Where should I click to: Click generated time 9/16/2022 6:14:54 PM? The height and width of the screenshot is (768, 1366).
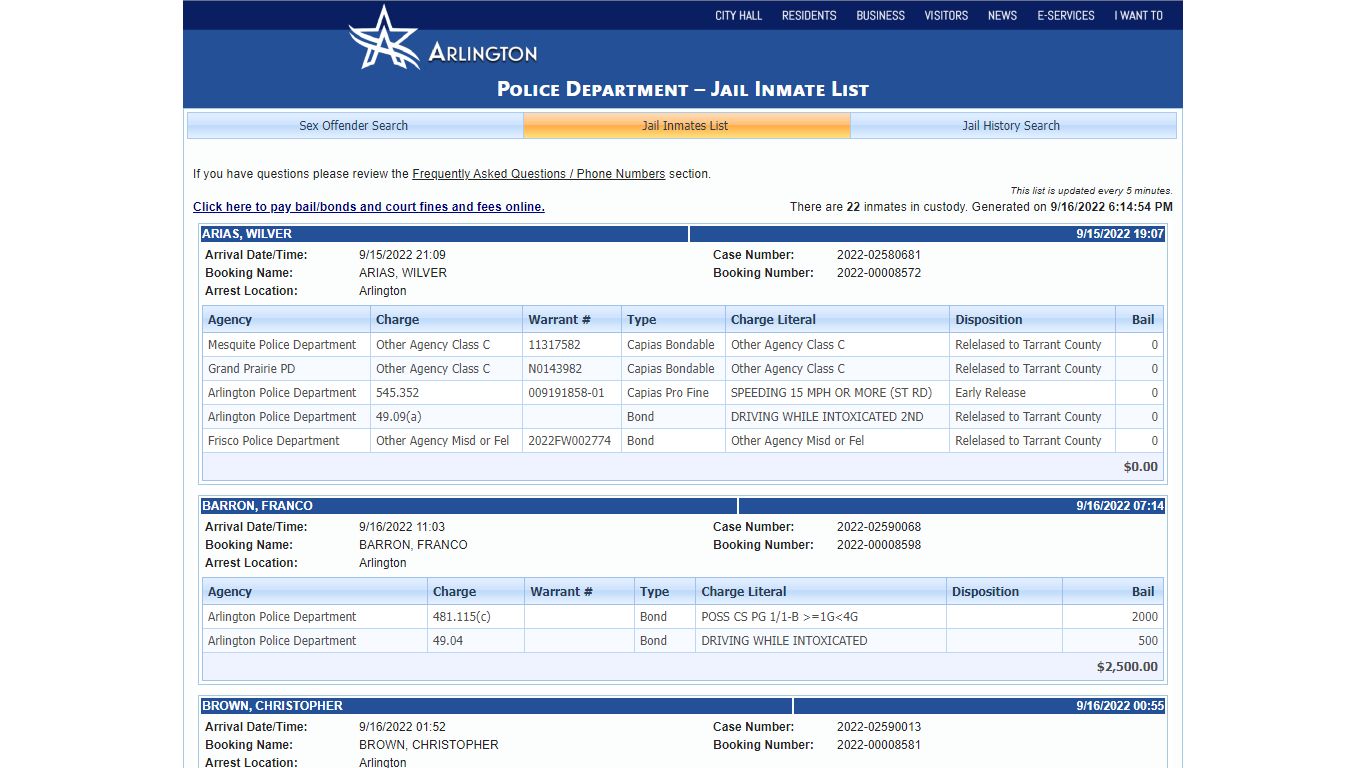pos(1111,207)
